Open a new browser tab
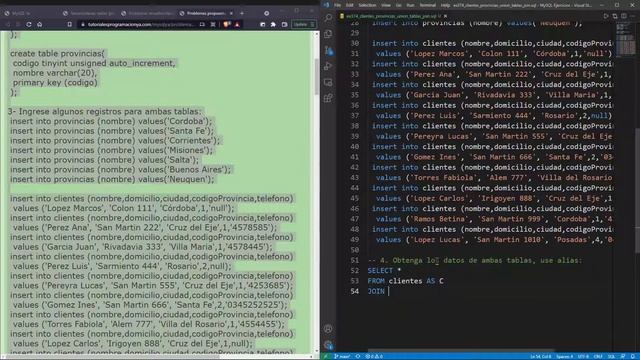This screenshot has height=360, width=640. [242, 13]
